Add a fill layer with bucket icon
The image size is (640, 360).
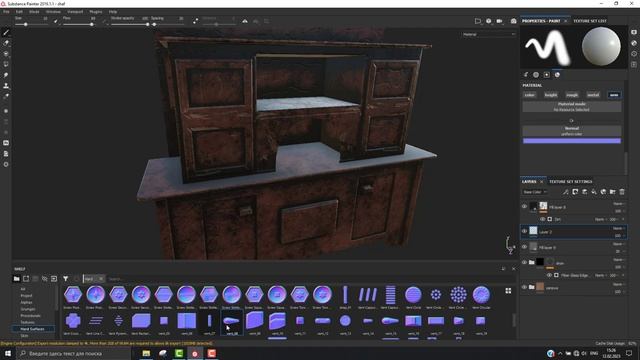pos(594,192)
